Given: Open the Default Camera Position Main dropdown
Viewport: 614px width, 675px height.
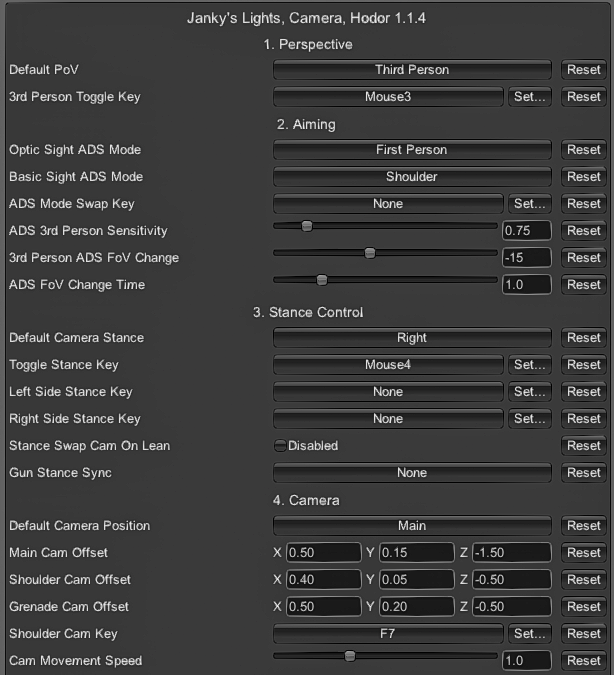Looking at the screenshot, I should coord(411,526).
